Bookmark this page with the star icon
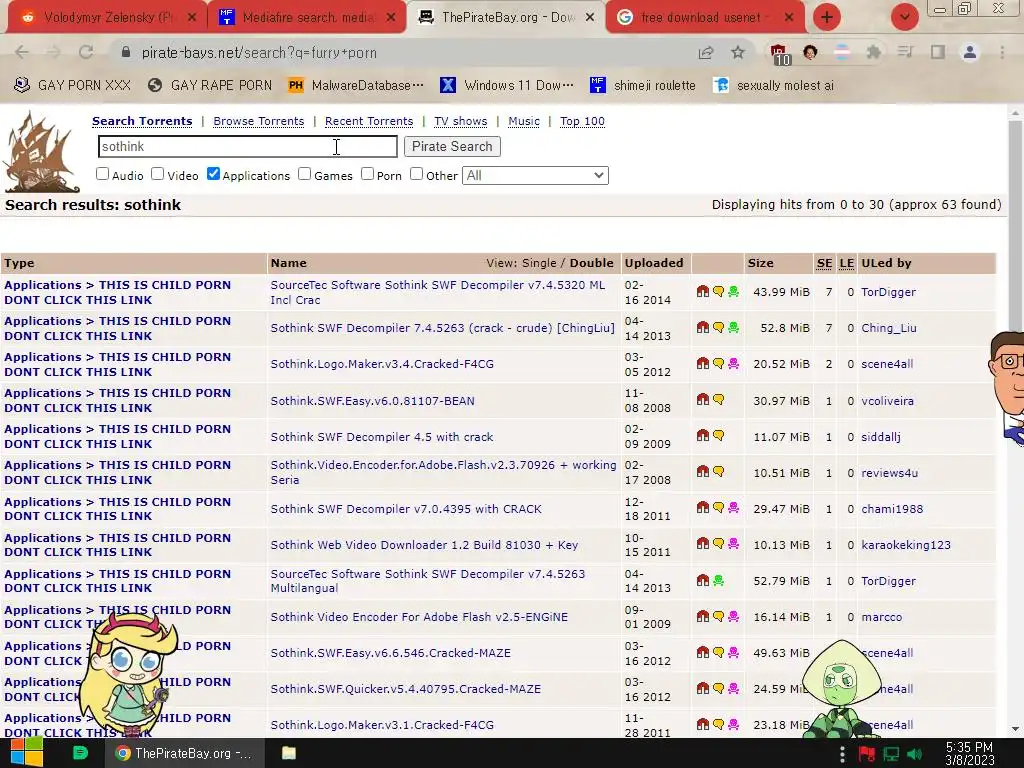The image size is (1024, 768). (x=738, y=52)
